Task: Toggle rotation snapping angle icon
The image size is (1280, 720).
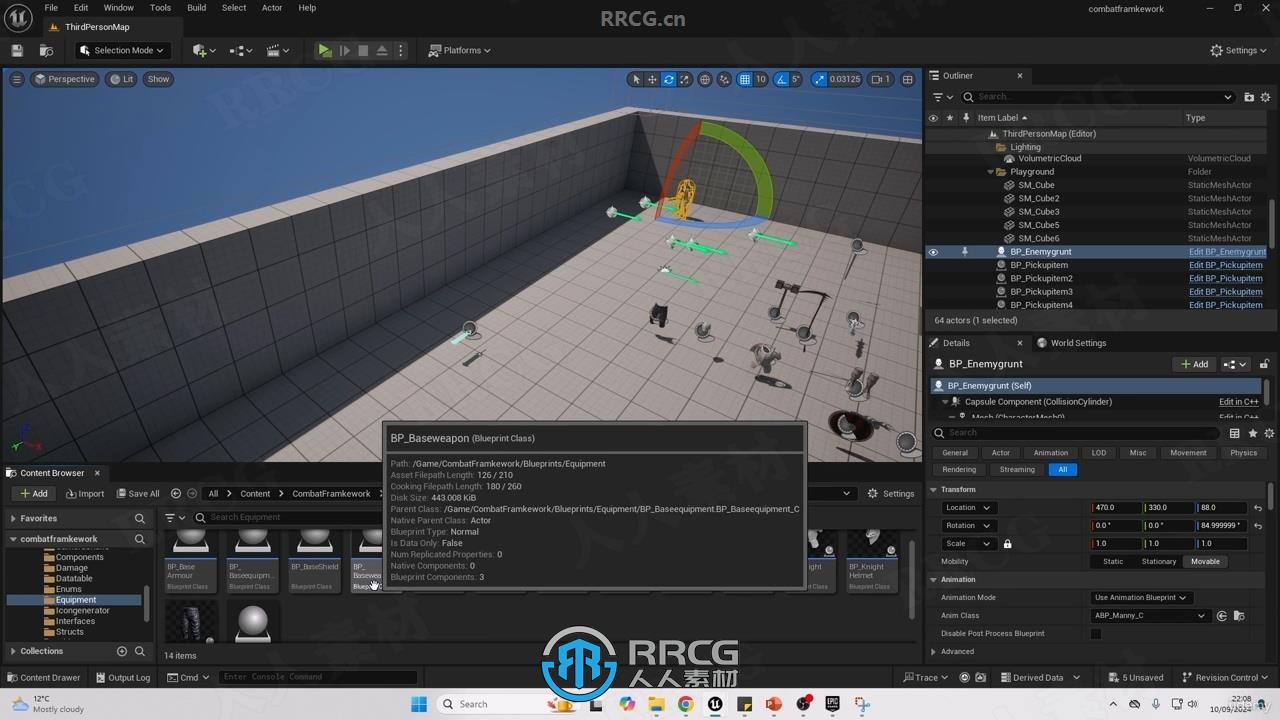Action: (x=781, y=79)
